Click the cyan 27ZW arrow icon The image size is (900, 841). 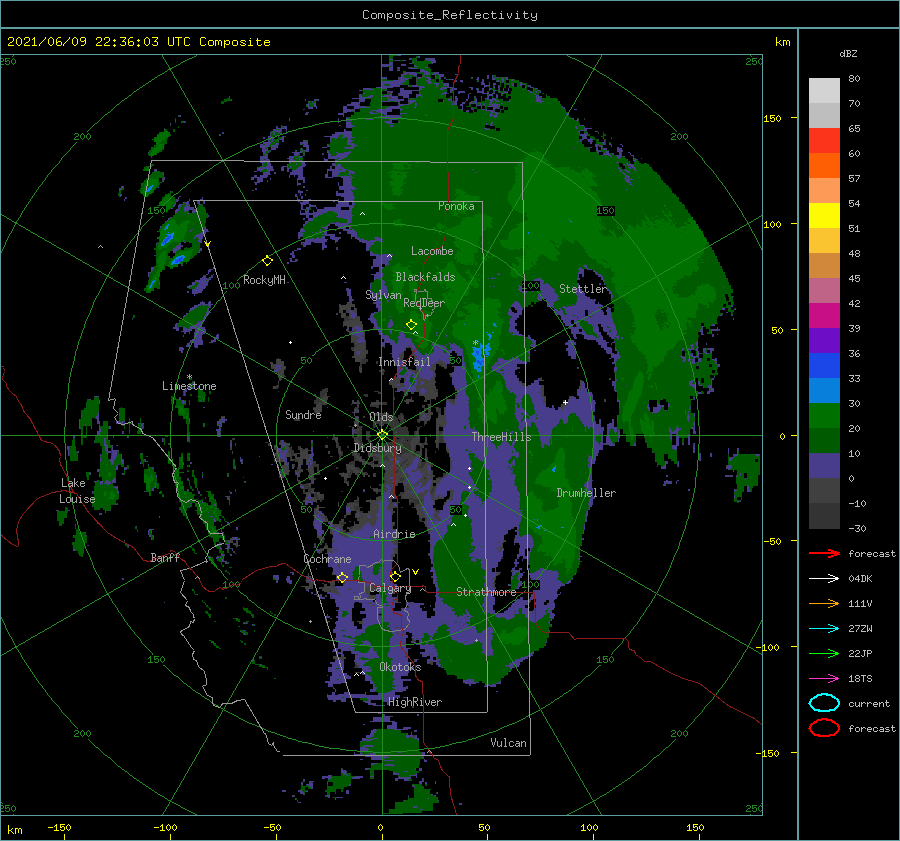point(824,629)
